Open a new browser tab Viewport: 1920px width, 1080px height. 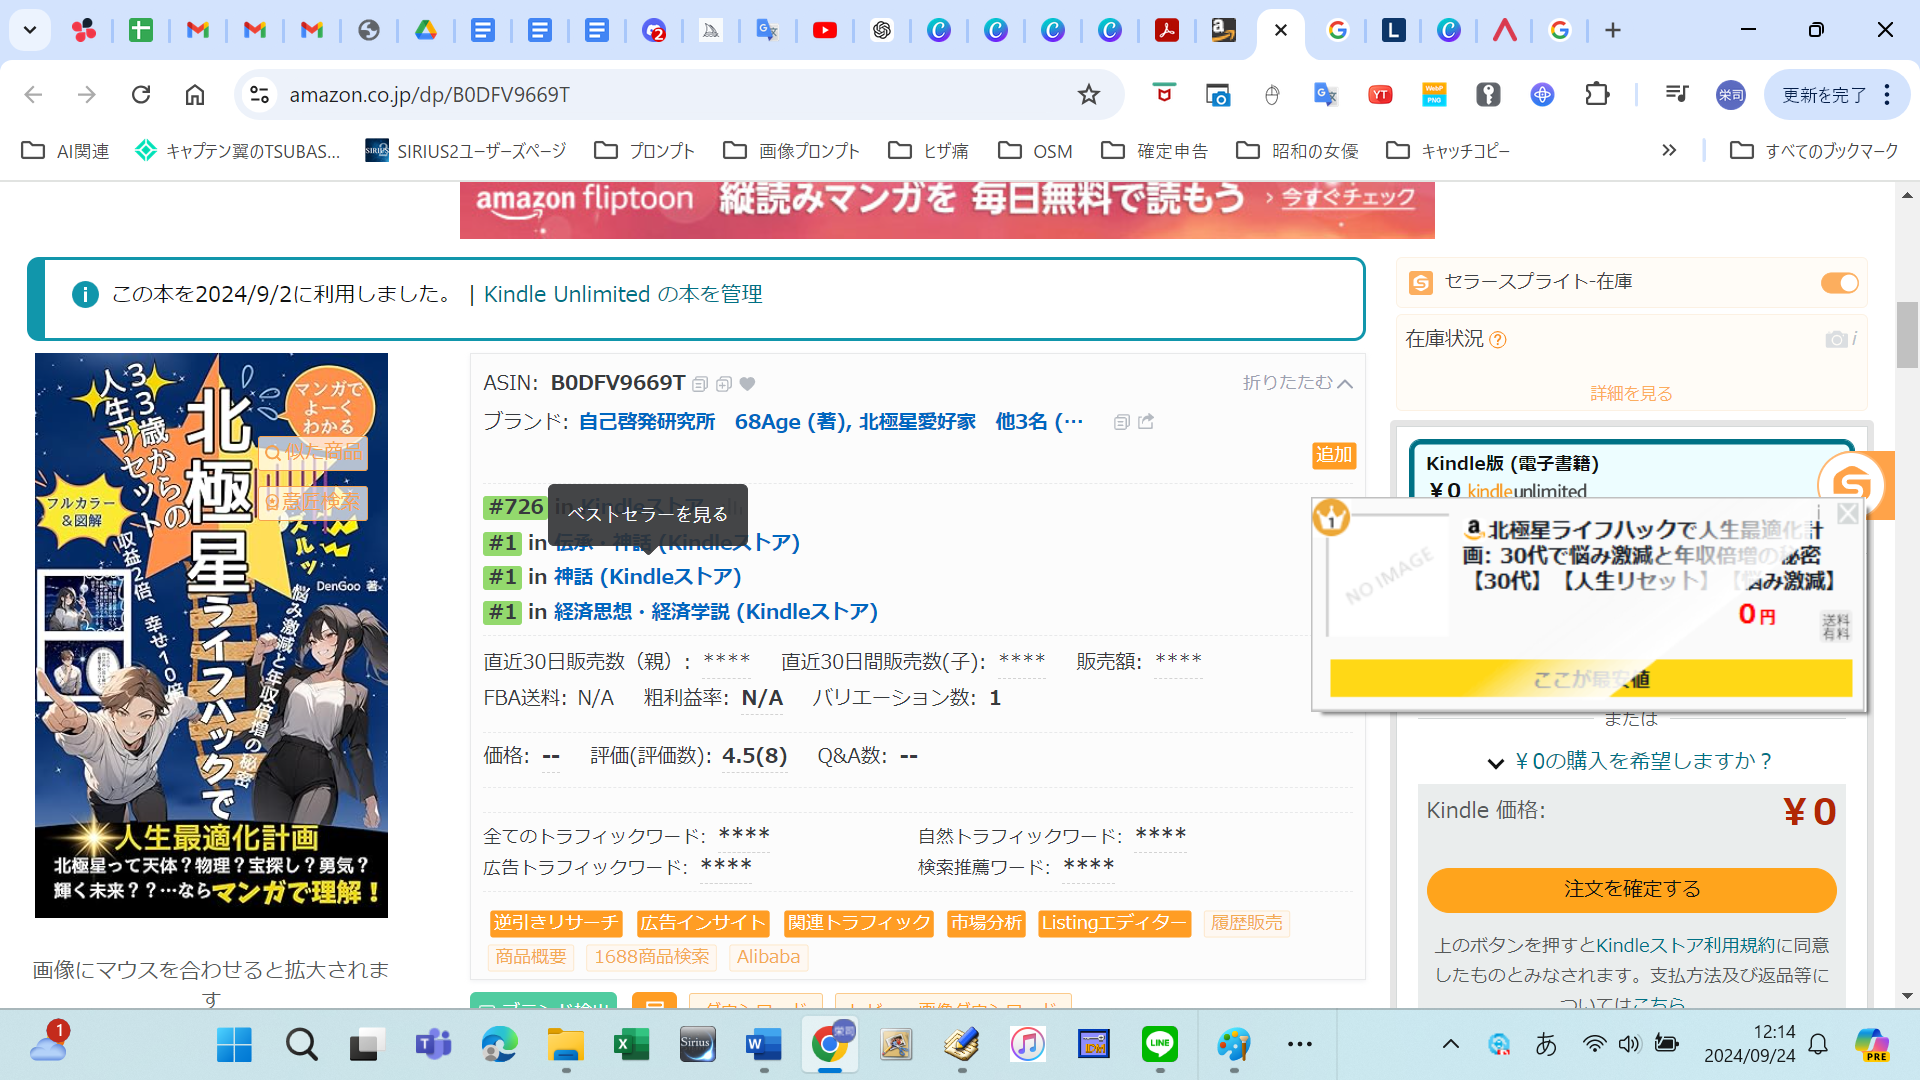1613,31
